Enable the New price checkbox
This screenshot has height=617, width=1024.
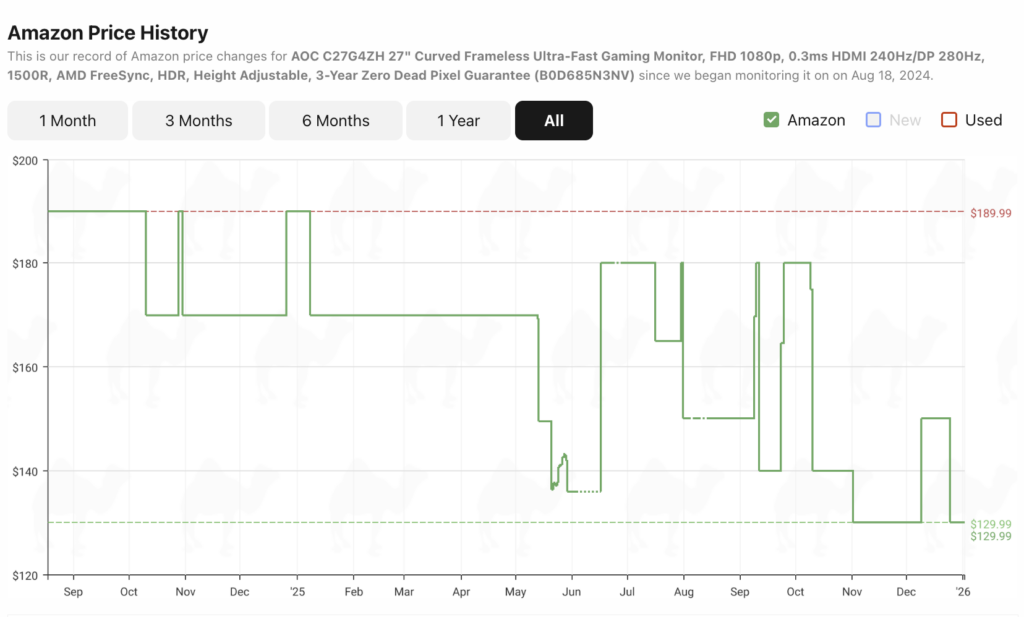pos(873,120)
